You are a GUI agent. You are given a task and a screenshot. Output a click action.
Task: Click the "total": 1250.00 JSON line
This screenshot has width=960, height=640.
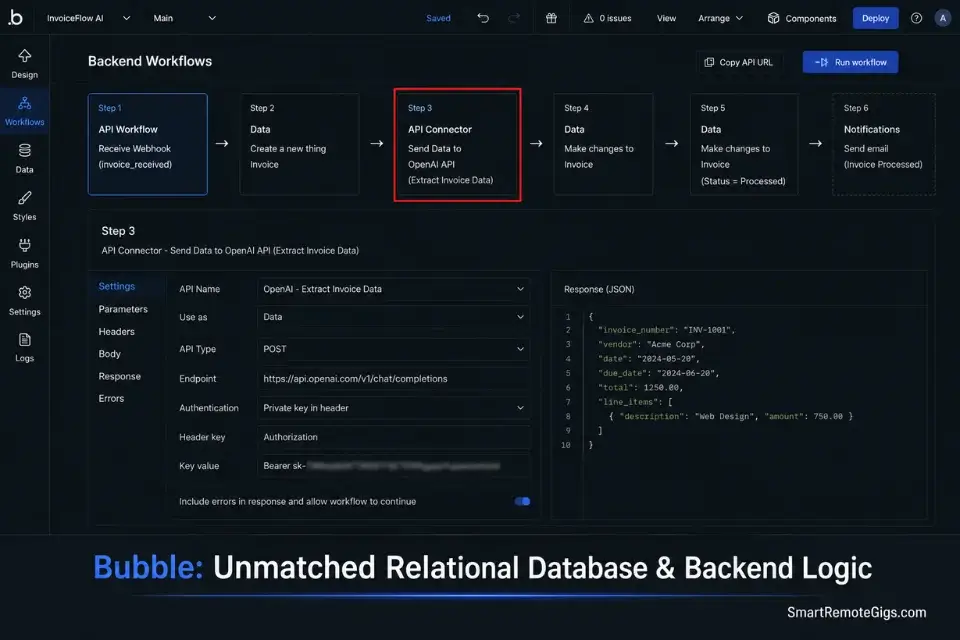640,388
